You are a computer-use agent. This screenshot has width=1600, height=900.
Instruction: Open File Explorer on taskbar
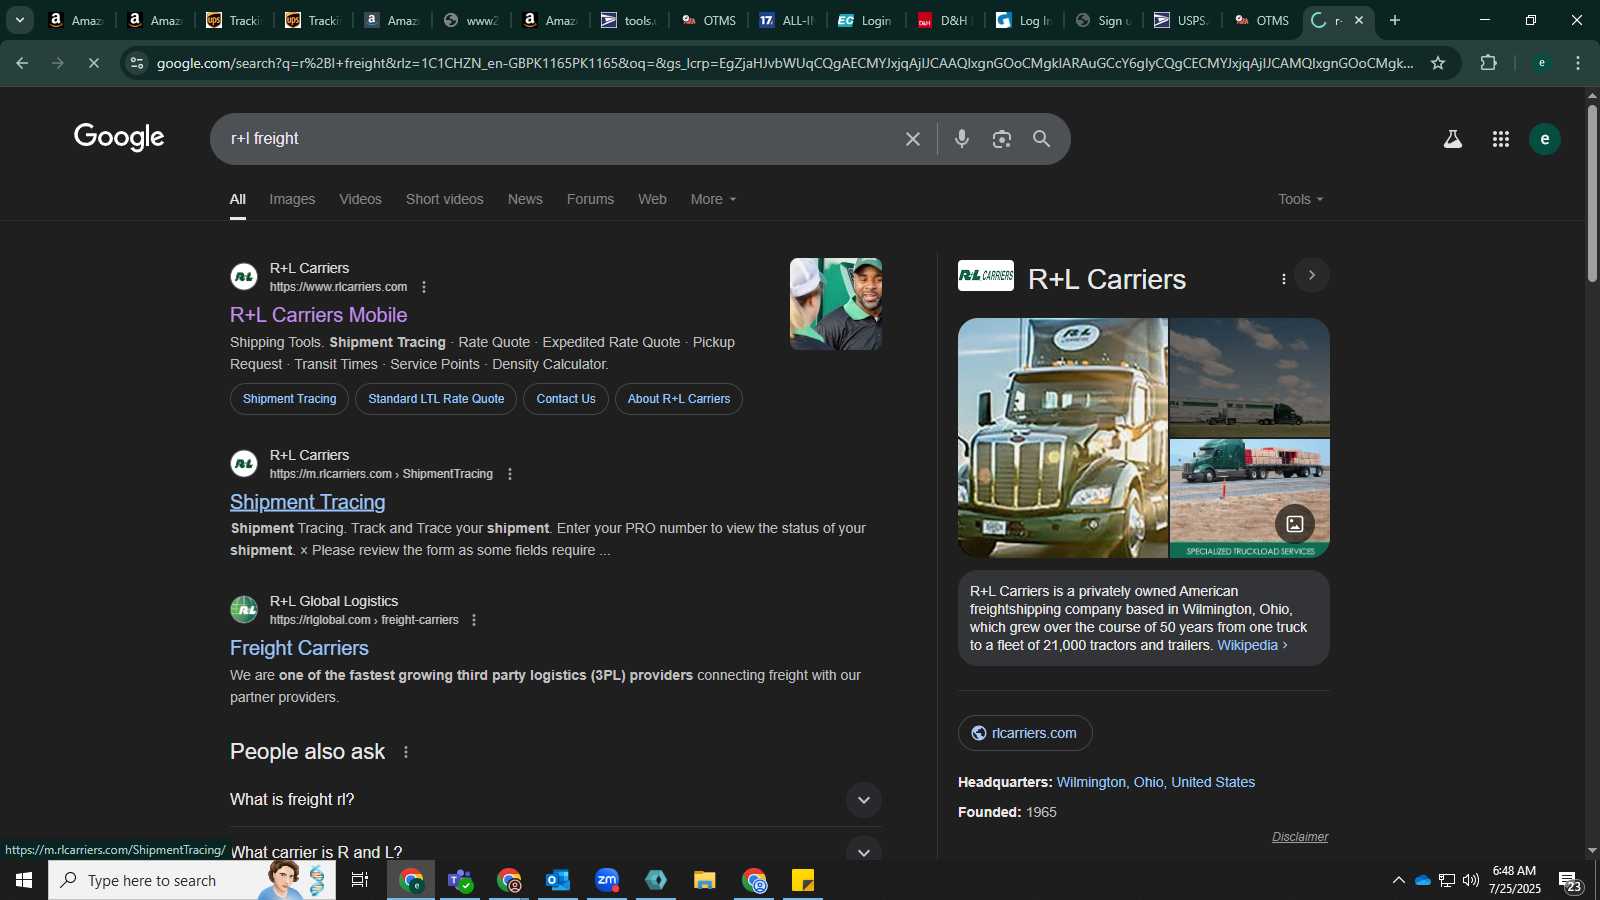(705, 880)
